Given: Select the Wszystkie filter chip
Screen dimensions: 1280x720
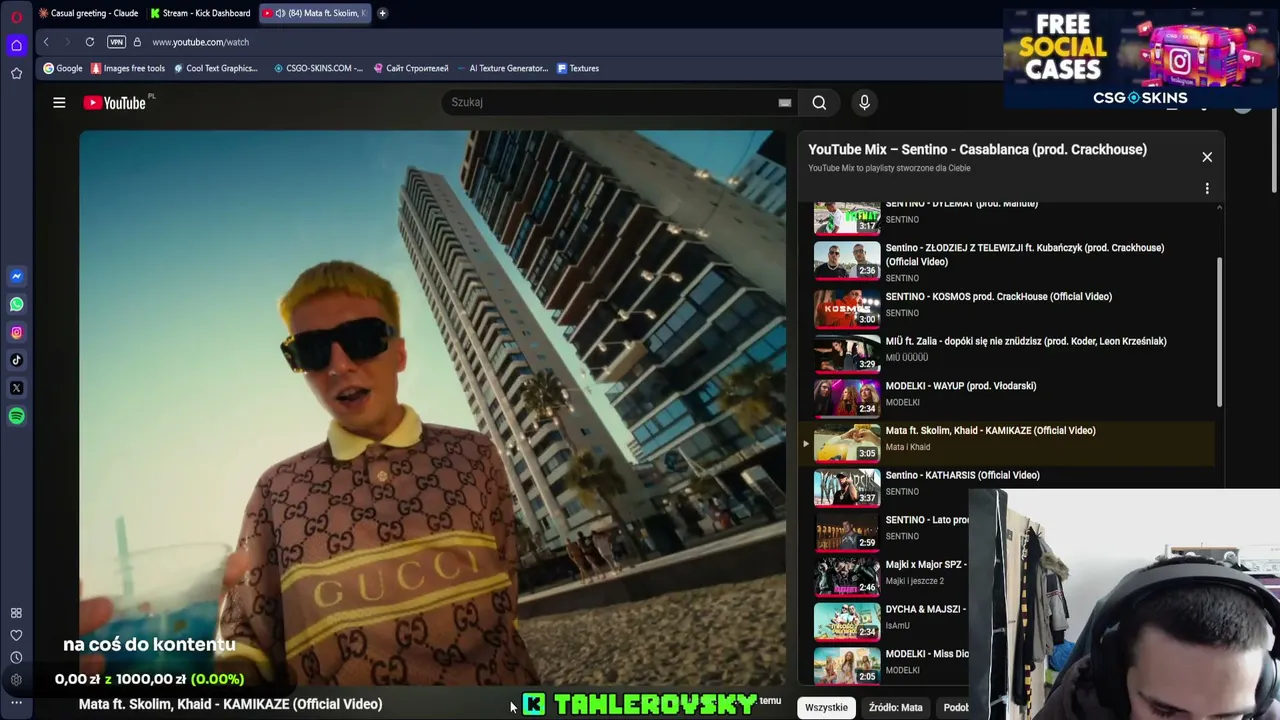Looking at the screenshot, I should coord(826,707).
